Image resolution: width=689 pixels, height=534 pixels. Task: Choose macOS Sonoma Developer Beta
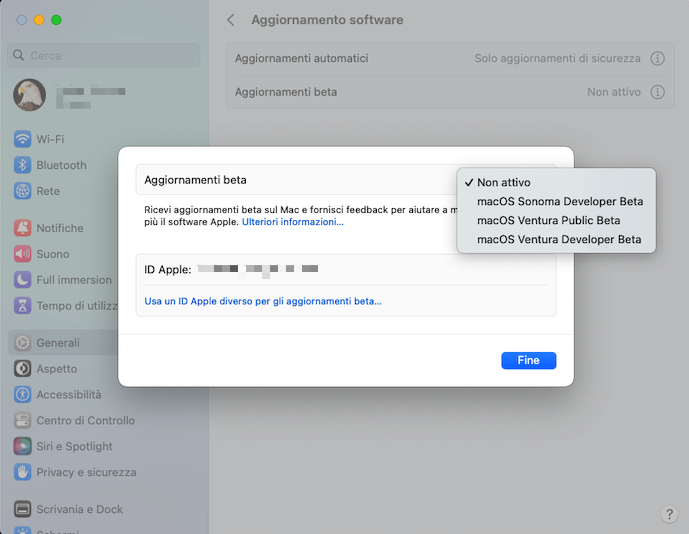tap(556, 201)
